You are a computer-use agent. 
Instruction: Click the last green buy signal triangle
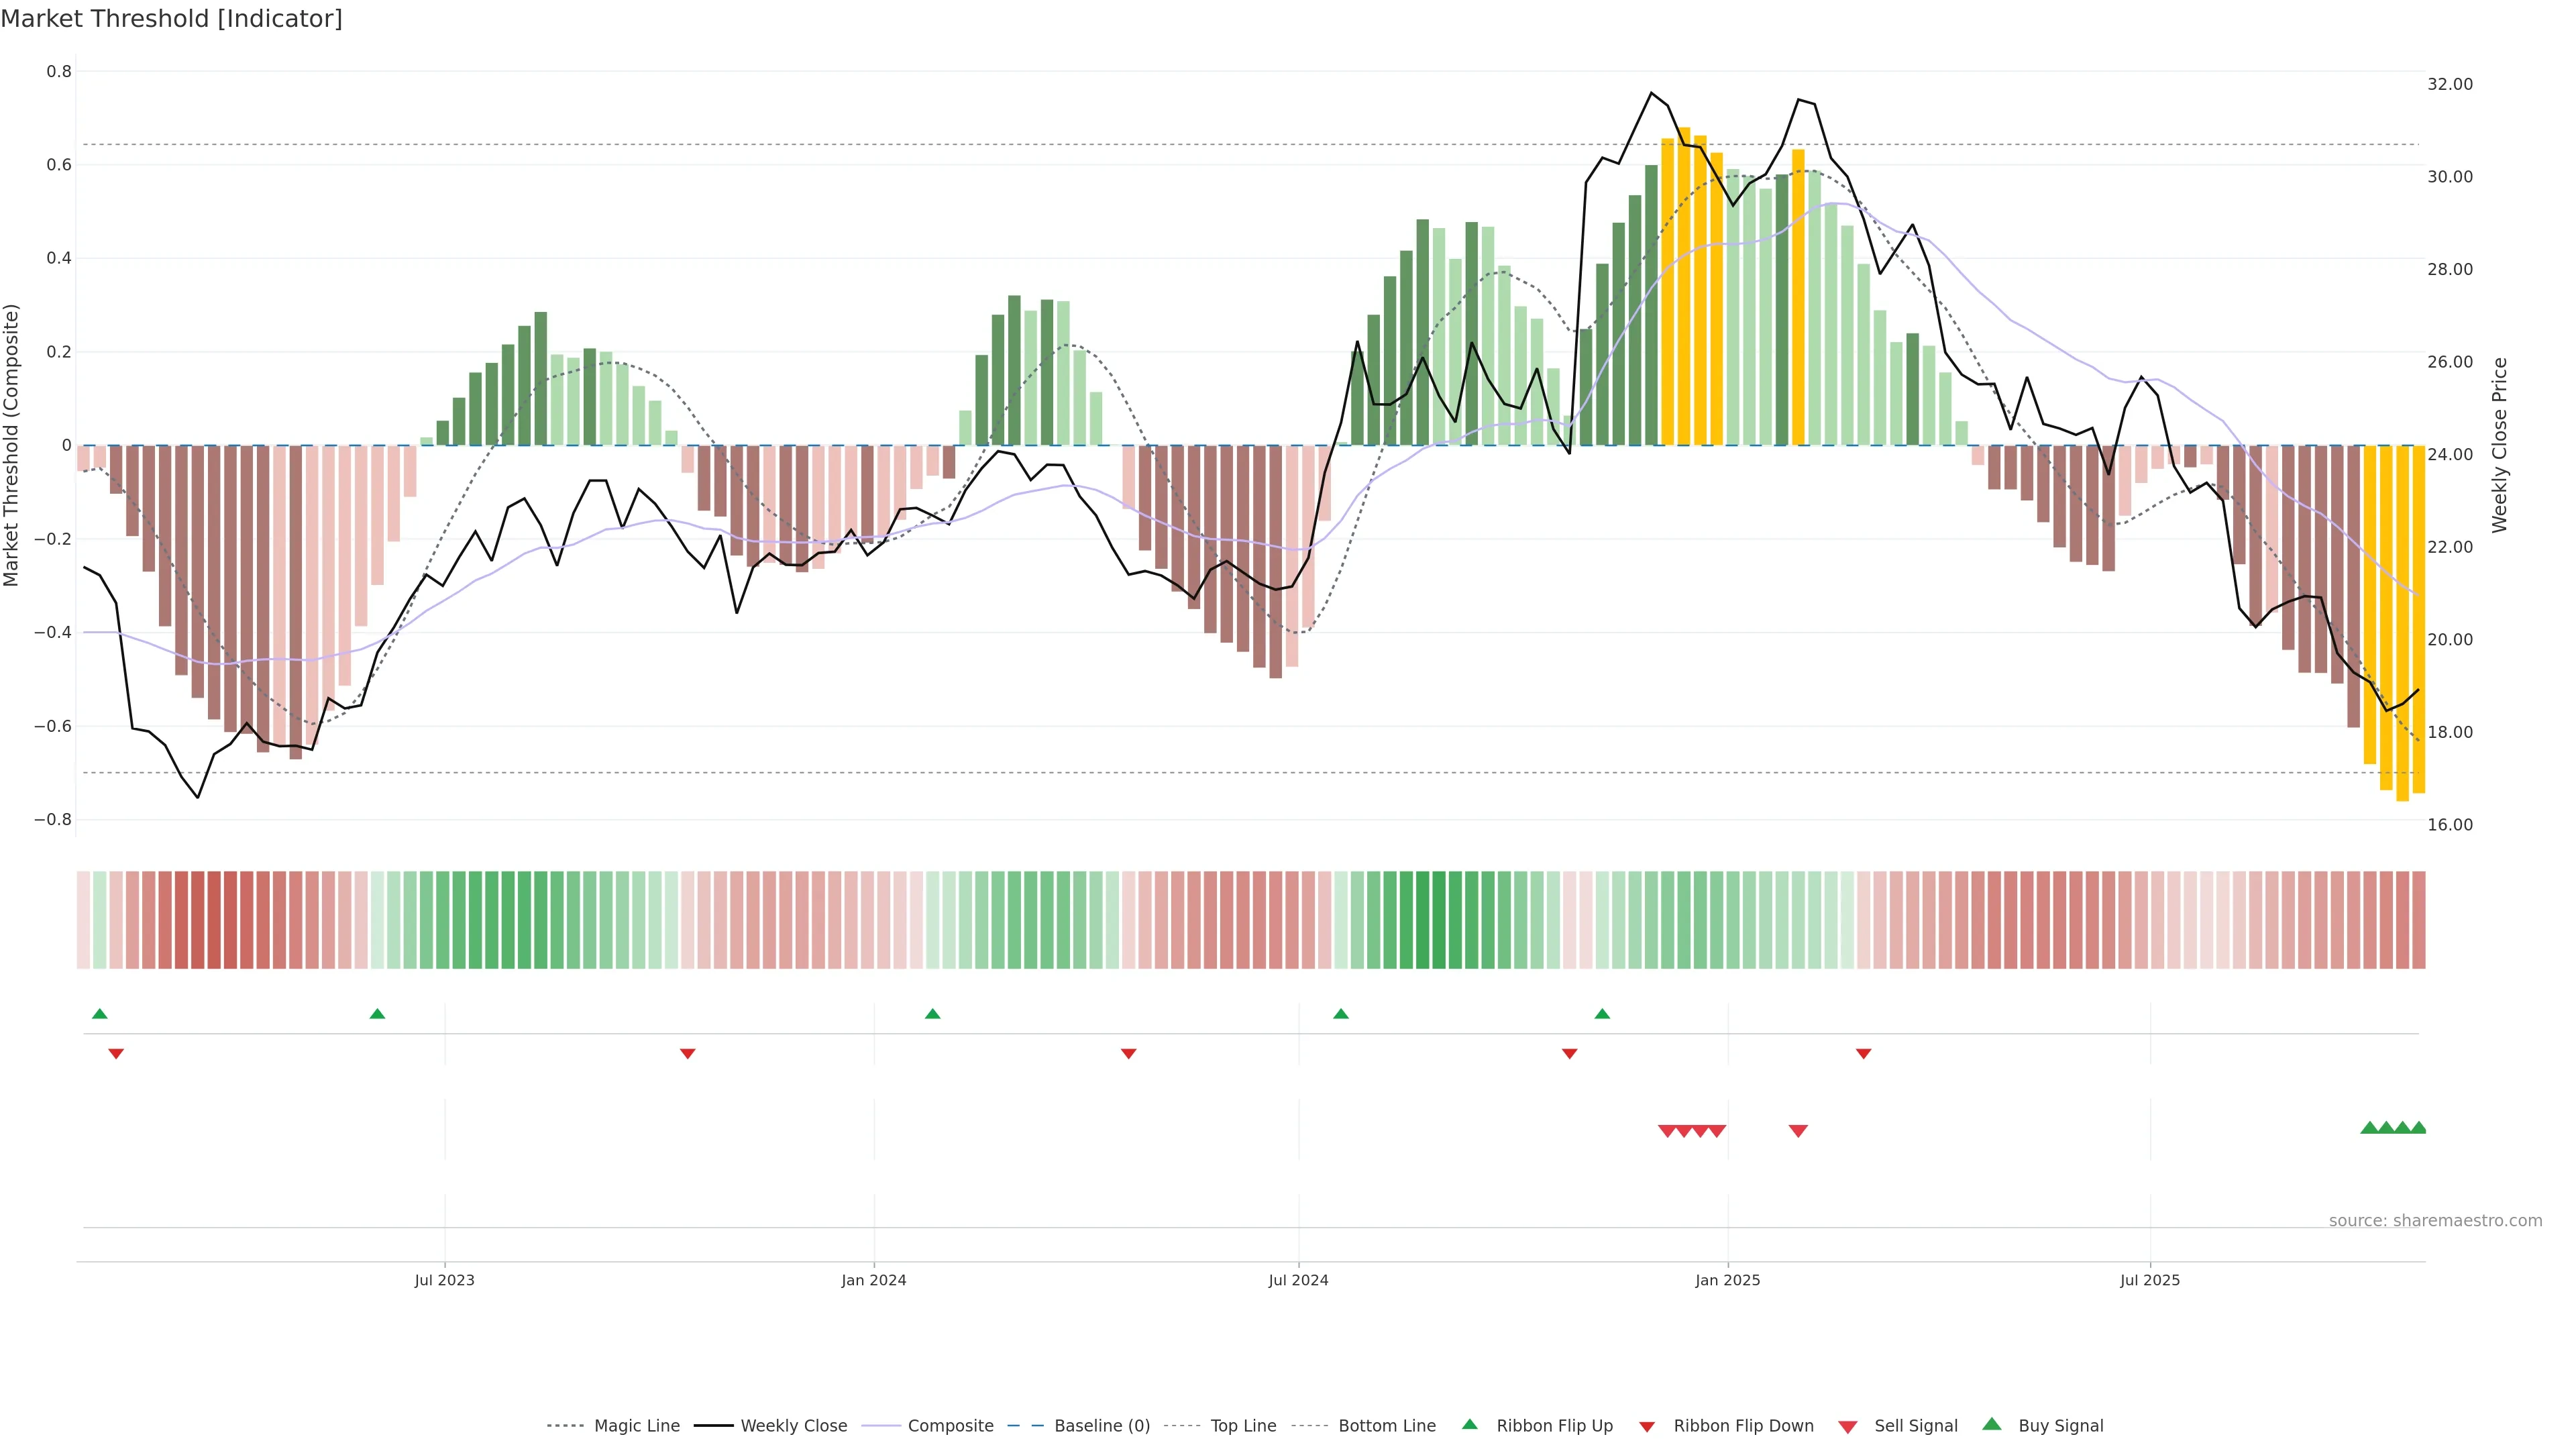pos(2418,1128)
